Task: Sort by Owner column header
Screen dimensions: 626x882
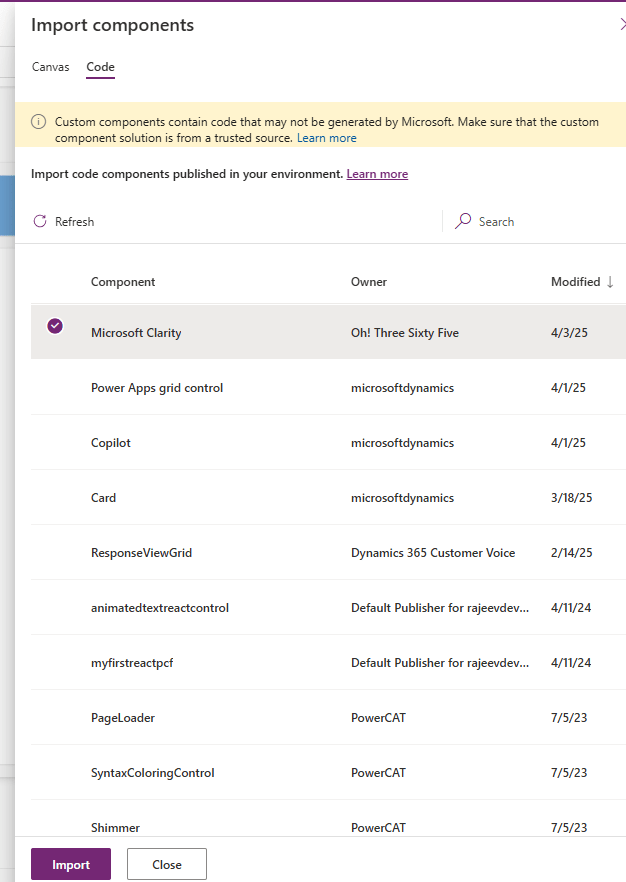Action: [369, 282]
